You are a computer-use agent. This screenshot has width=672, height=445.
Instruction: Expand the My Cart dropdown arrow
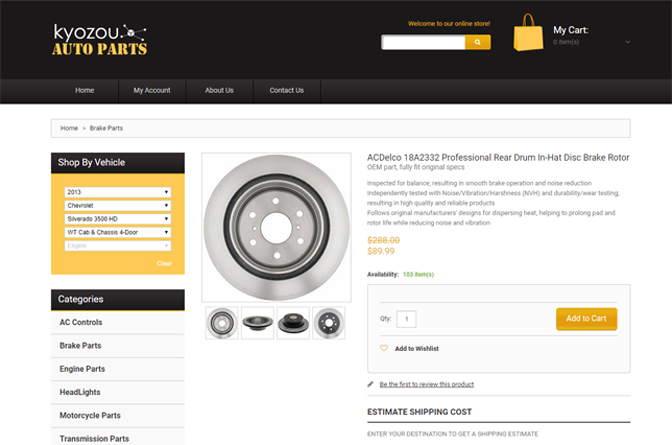627,42
